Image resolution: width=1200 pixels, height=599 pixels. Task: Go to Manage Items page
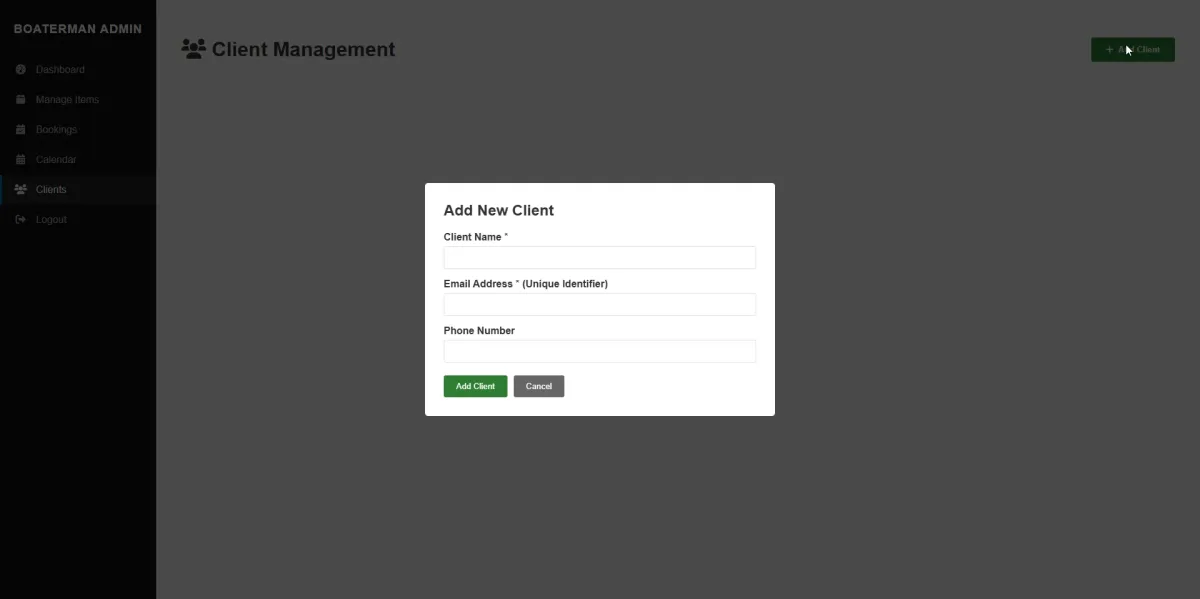click(x=67, y=100)
